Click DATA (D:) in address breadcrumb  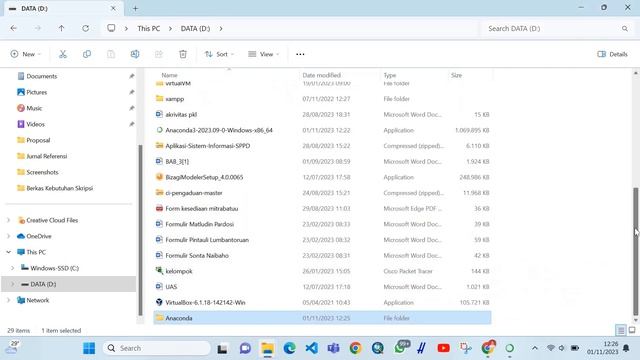click(196, 29)
